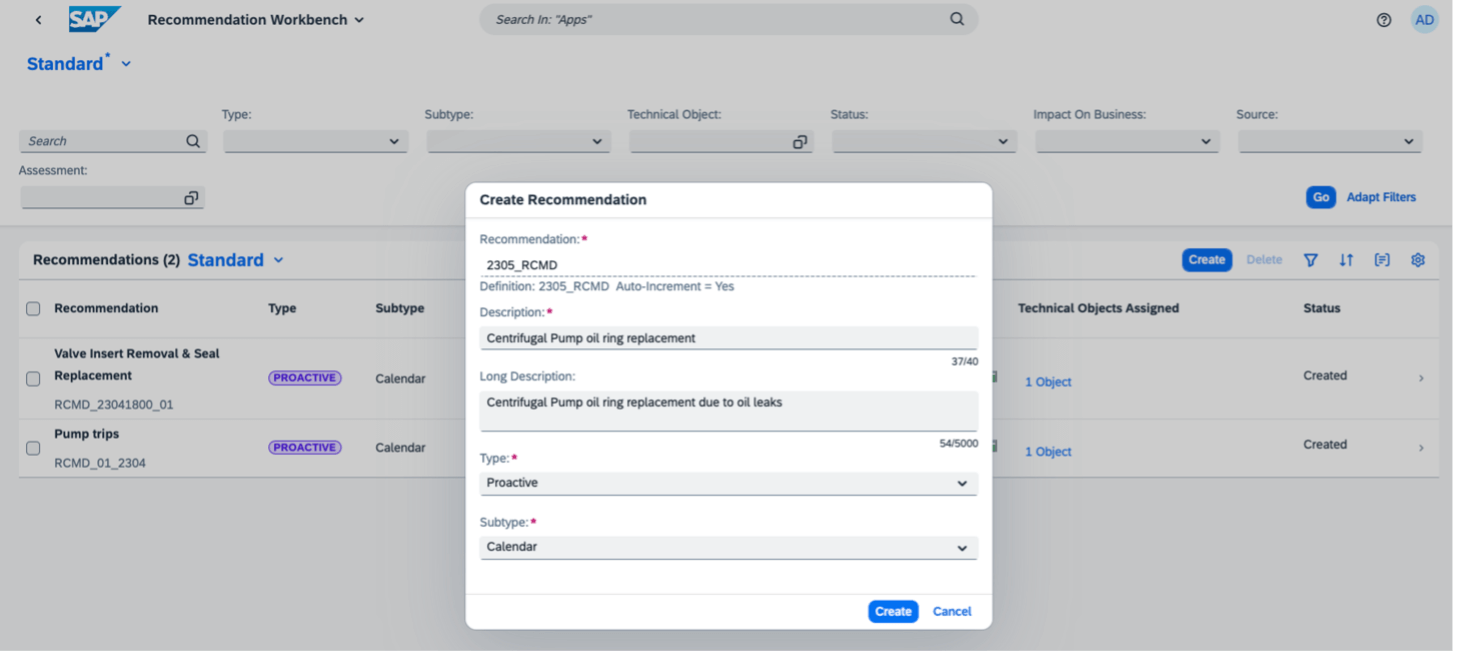Image resolution: width=1457 pixels, height=653 pixels.
Task: Select the header checkbox to select all recommendations
Action: click(x=32, y=308)
